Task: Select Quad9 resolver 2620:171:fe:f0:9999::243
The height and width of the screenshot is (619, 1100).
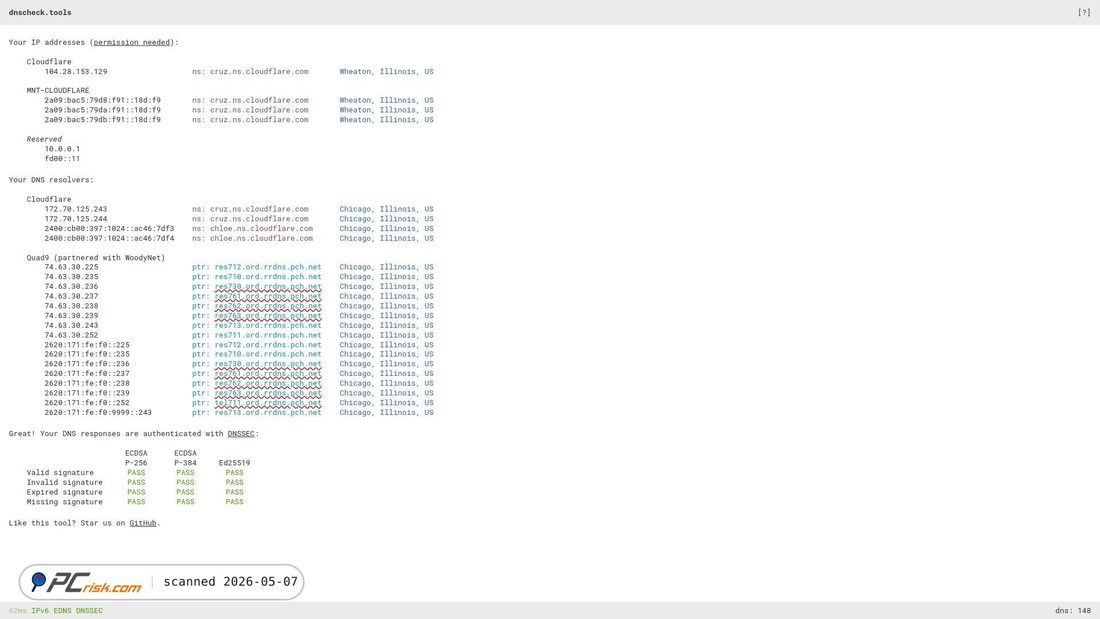Action: (98, 413)
